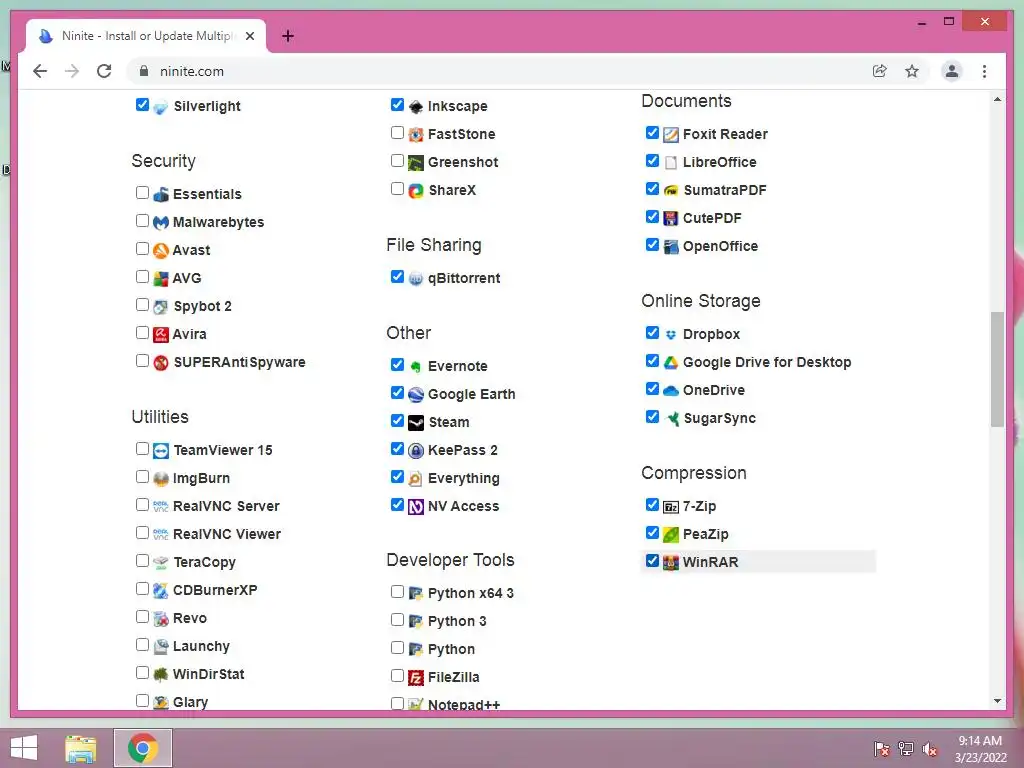Open the Windows Start button
Screen dimensions: 1024x768
coord(24,748)
